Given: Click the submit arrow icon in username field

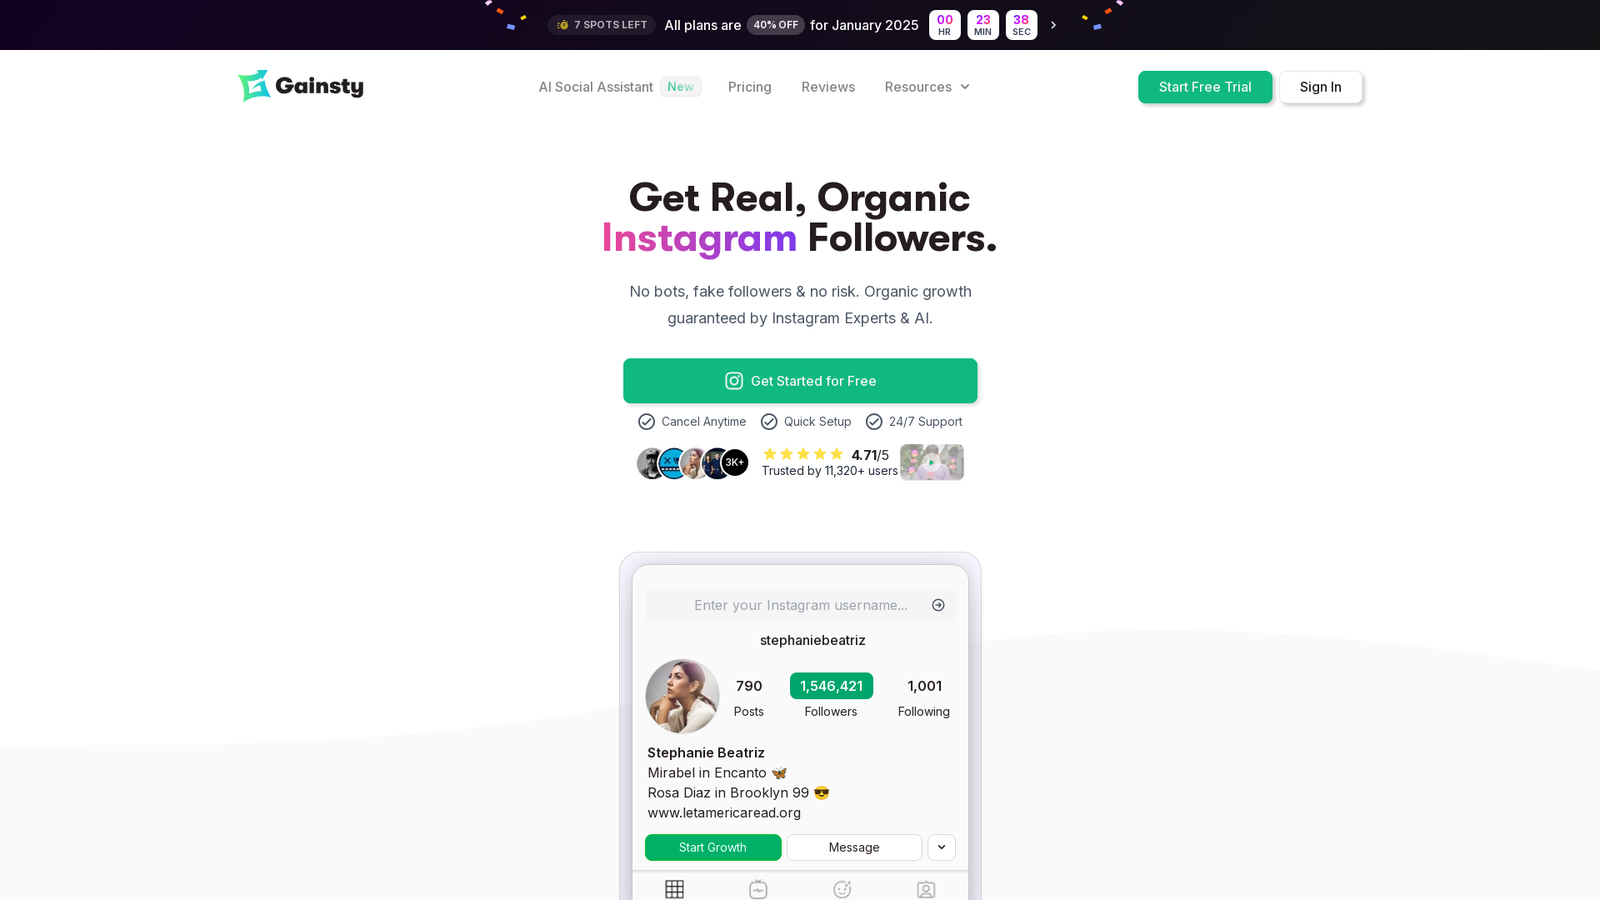Looking at the screenshot, I should click(x=938, y=605).
